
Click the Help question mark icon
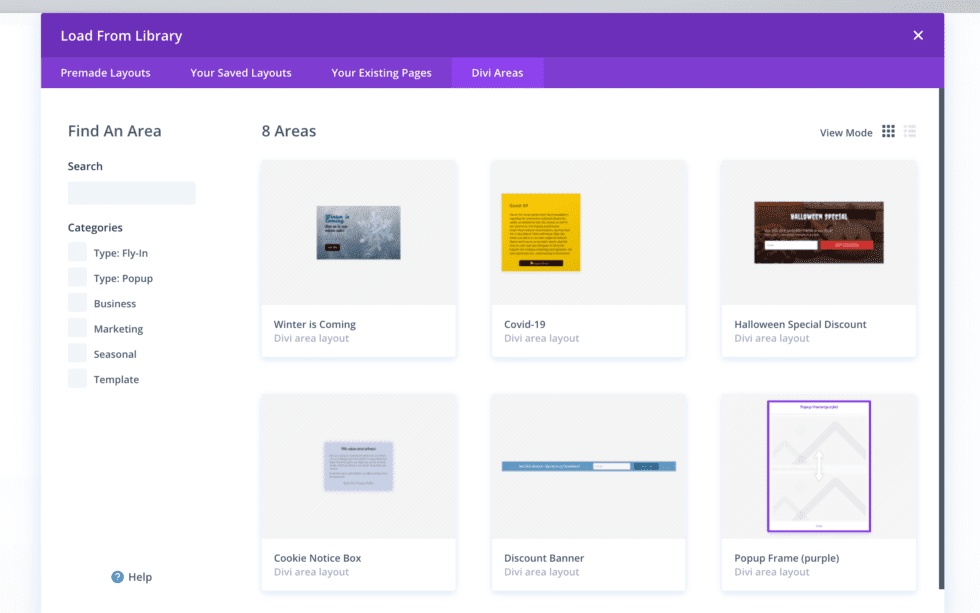click(118, 577)
